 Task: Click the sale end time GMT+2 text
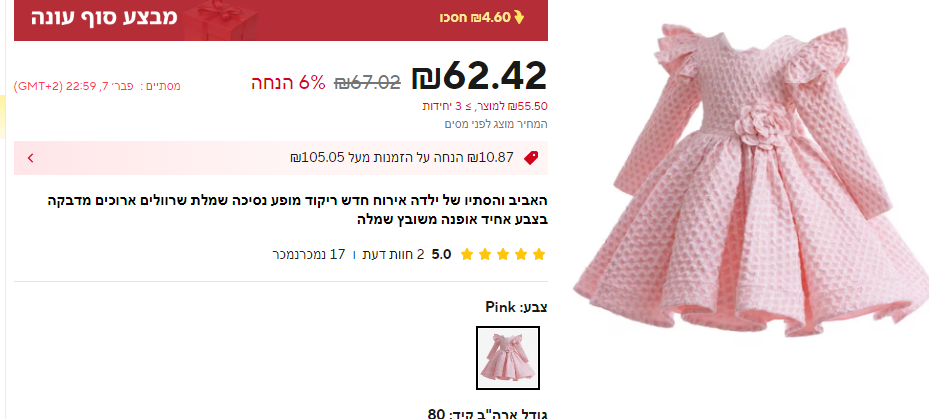coord(97,86)
